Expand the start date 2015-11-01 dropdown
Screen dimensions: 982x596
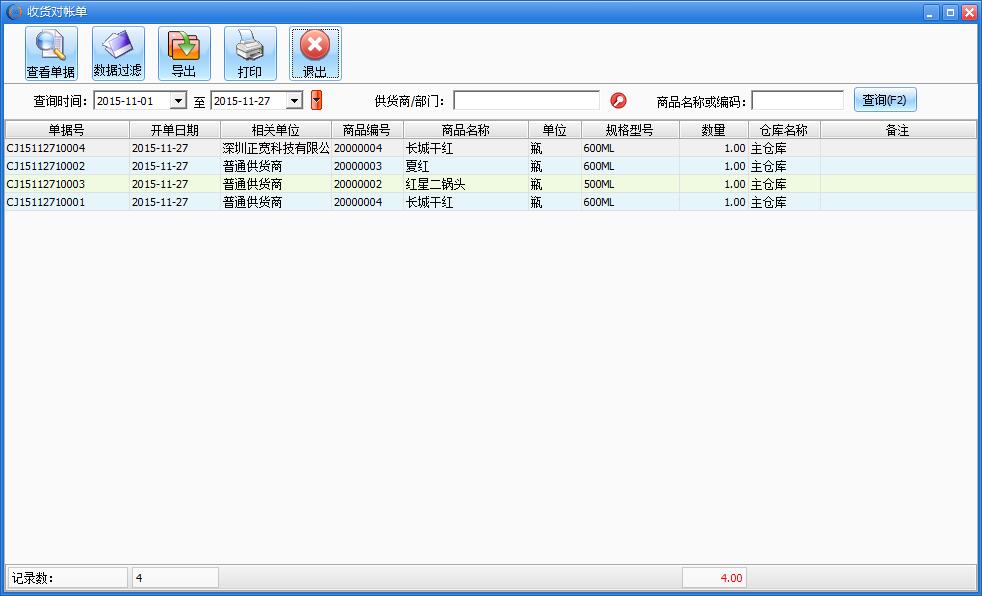click(178, 101)
